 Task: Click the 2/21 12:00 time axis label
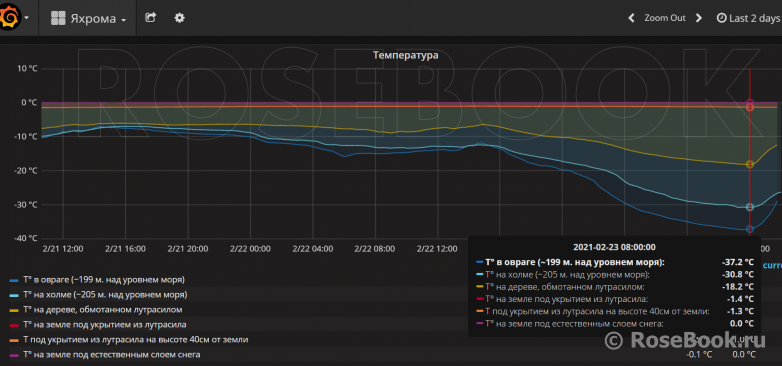[x=62, y=248]
